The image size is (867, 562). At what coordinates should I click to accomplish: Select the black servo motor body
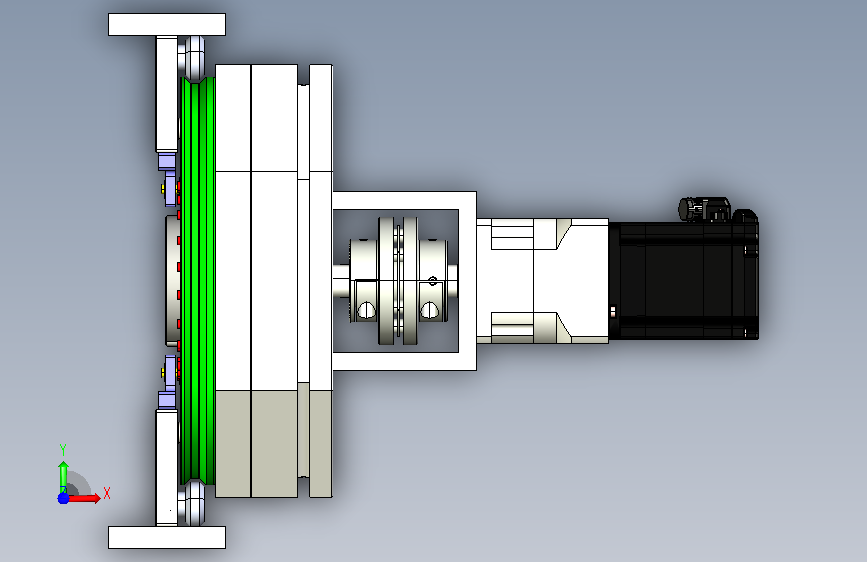(684, 281)
